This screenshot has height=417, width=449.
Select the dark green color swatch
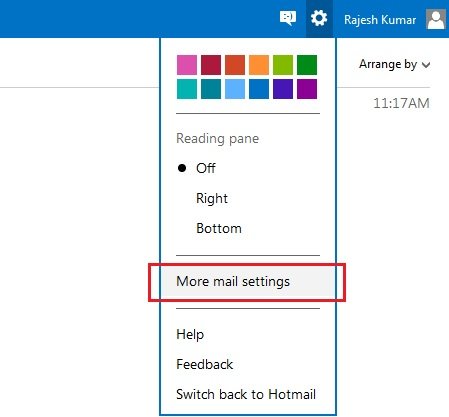pos(307,65)
